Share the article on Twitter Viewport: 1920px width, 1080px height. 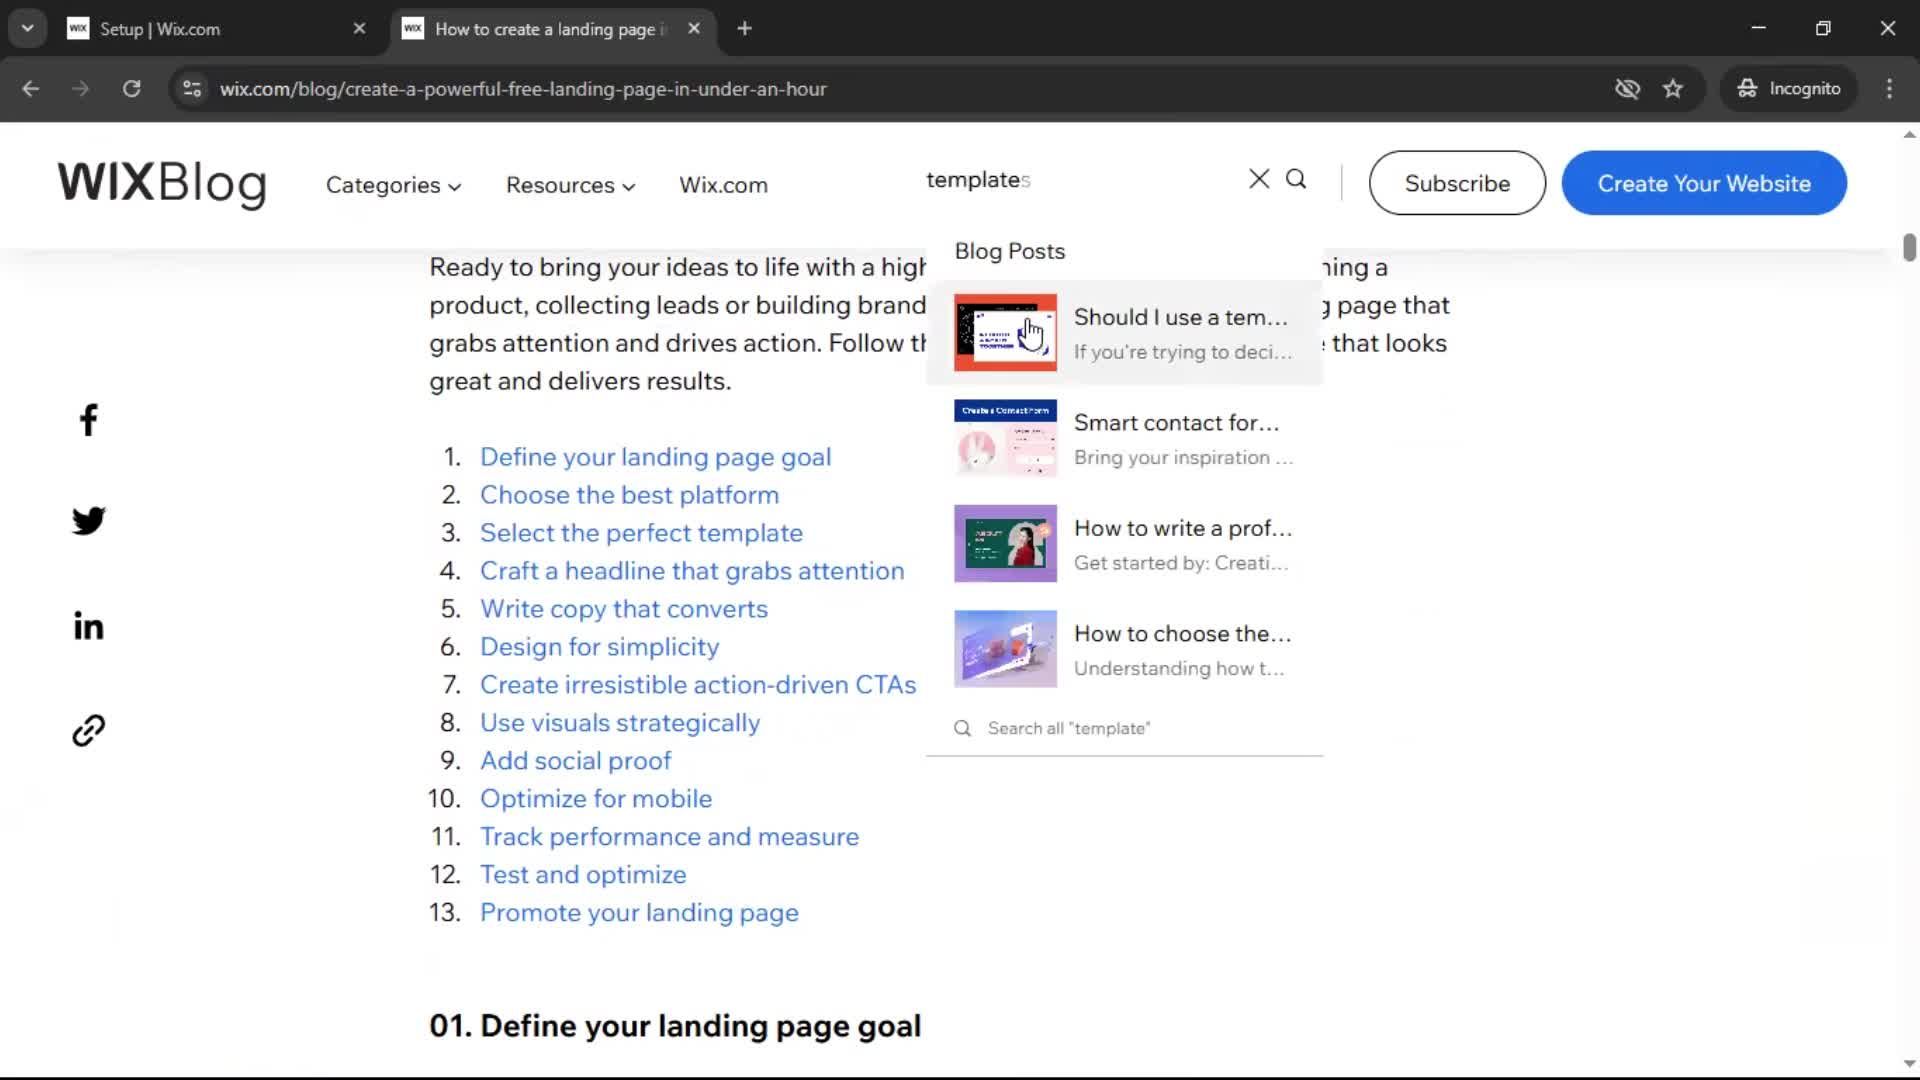tap(88, 521)
